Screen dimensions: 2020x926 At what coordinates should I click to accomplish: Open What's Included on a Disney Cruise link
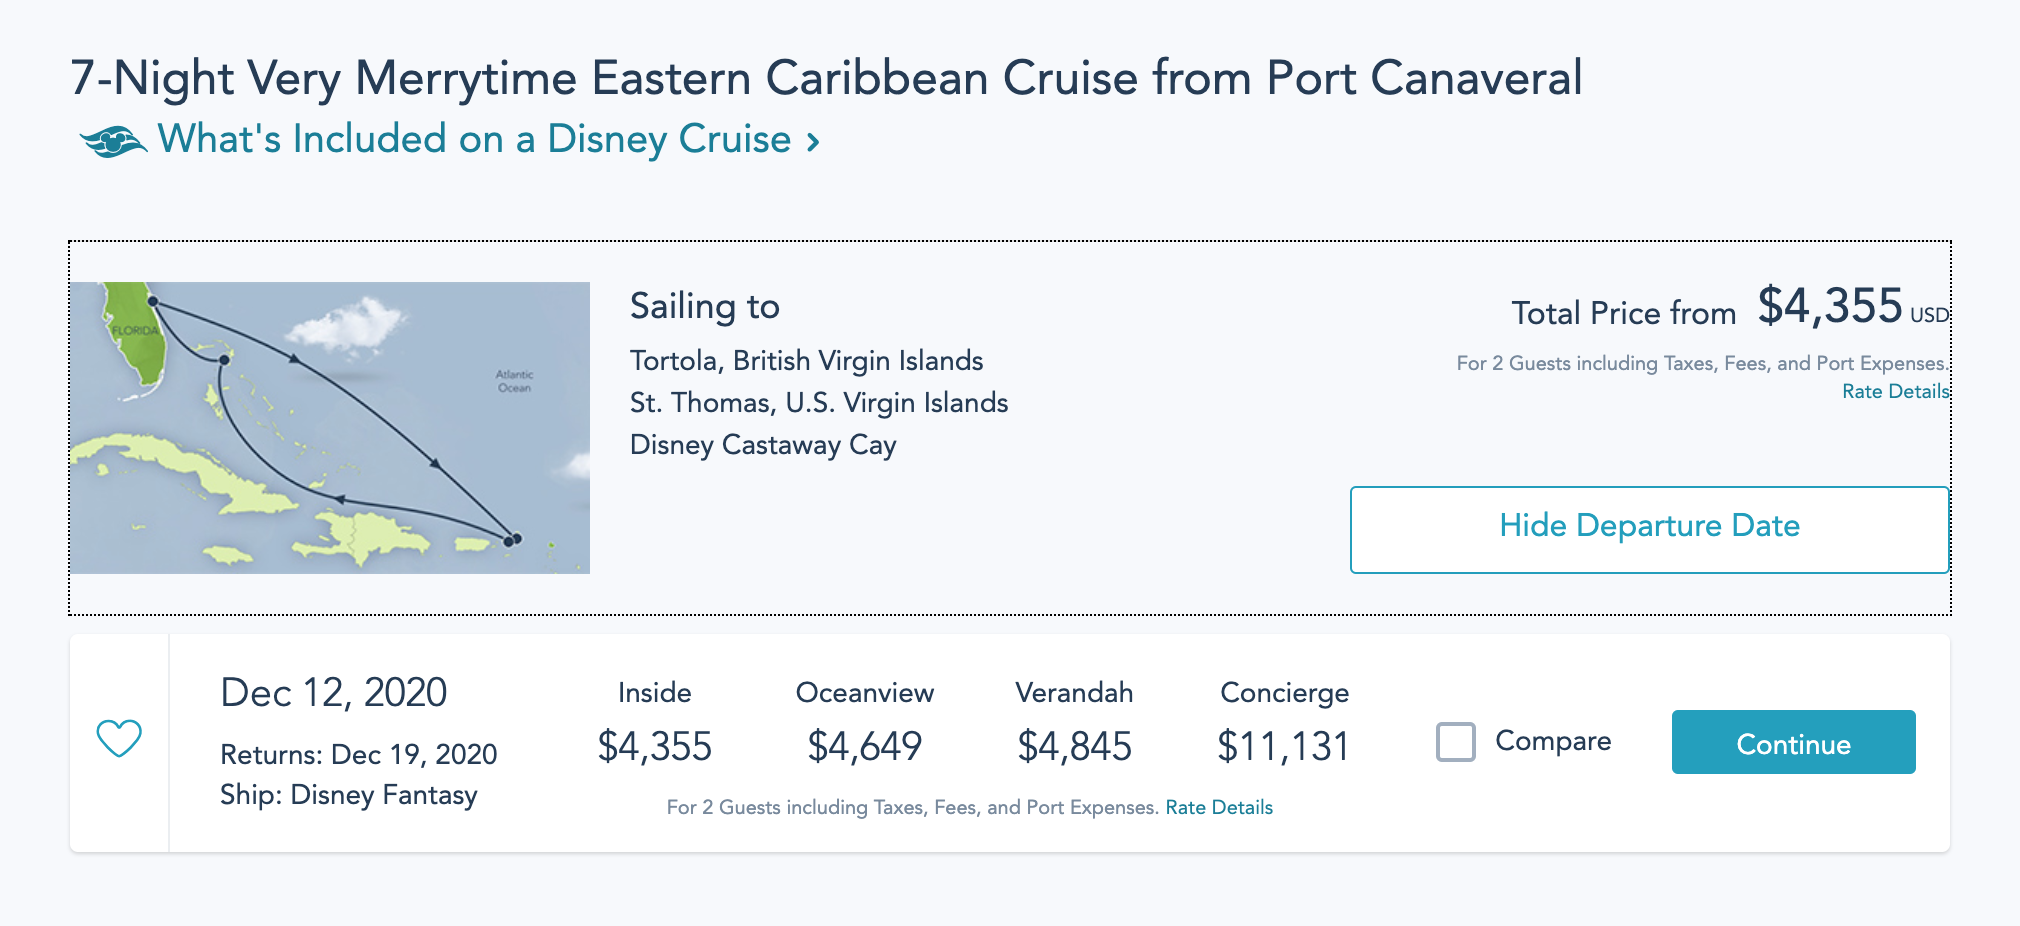tap(474, 139)
